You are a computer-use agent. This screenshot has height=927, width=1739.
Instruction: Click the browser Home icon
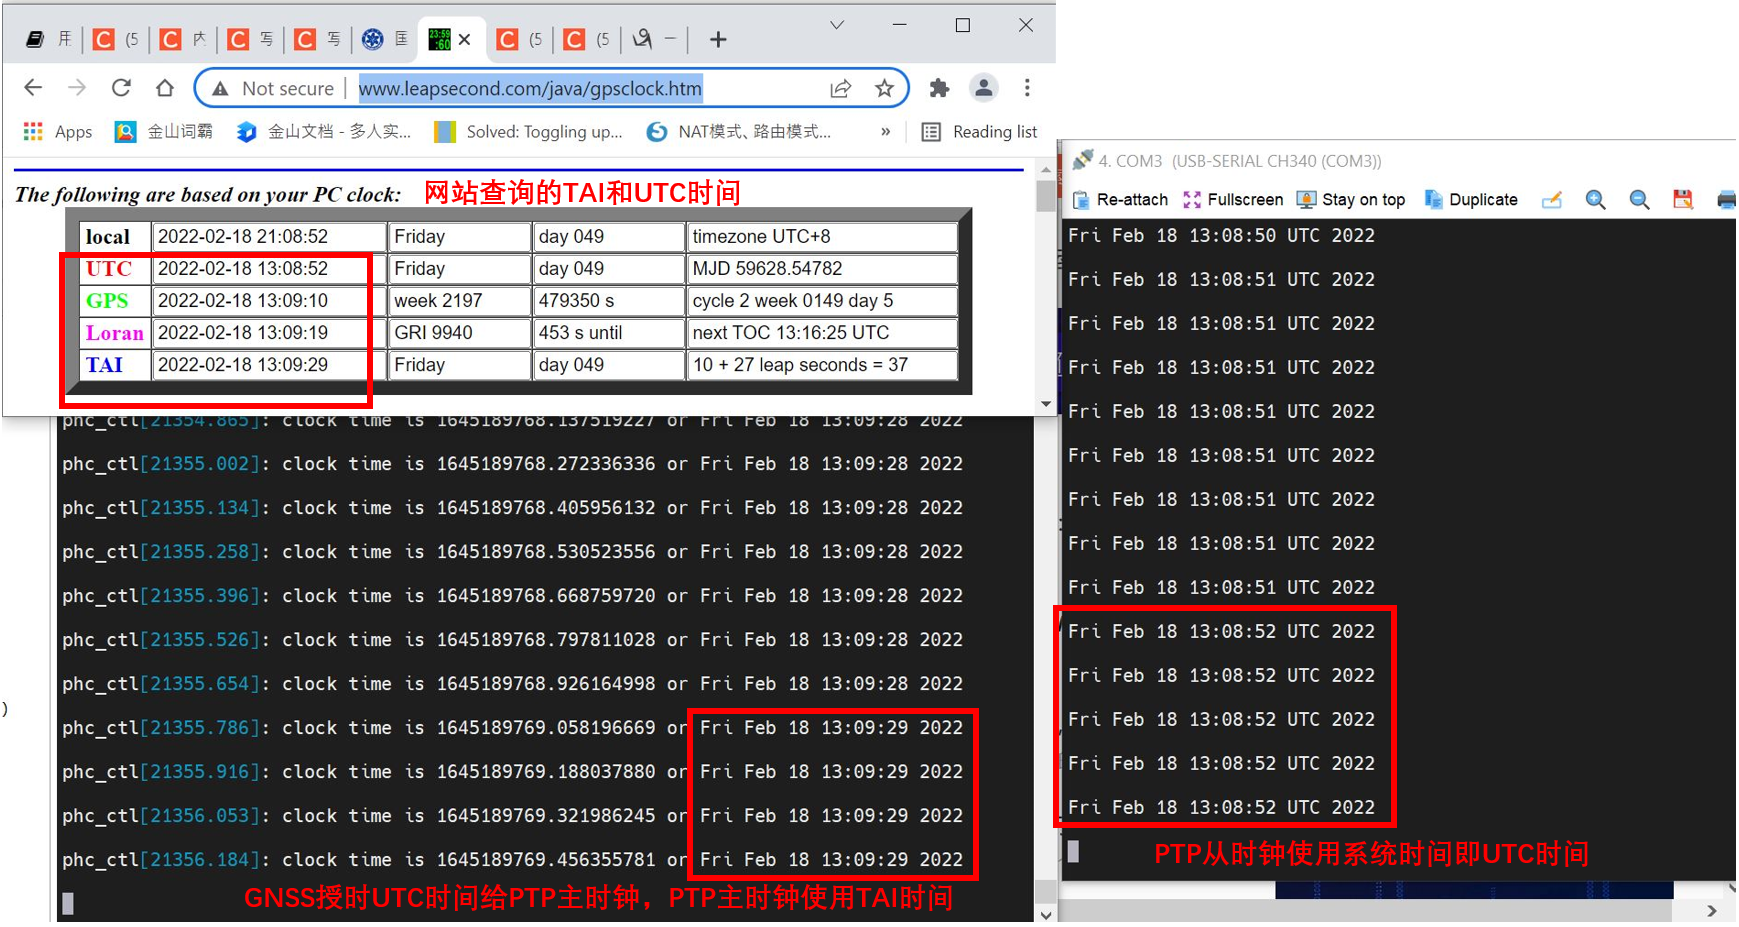165,88
